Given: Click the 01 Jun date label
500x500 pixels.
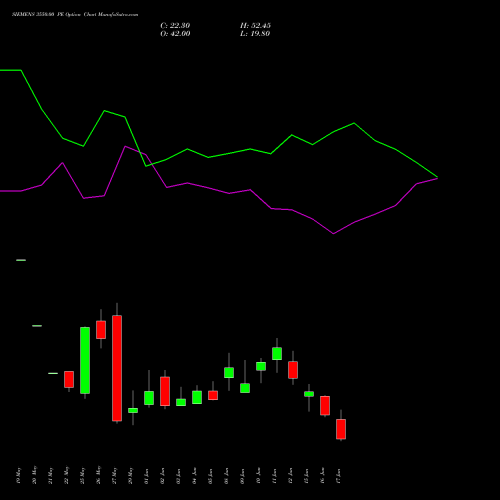Looking at the screenshot, I should (146, 476).
